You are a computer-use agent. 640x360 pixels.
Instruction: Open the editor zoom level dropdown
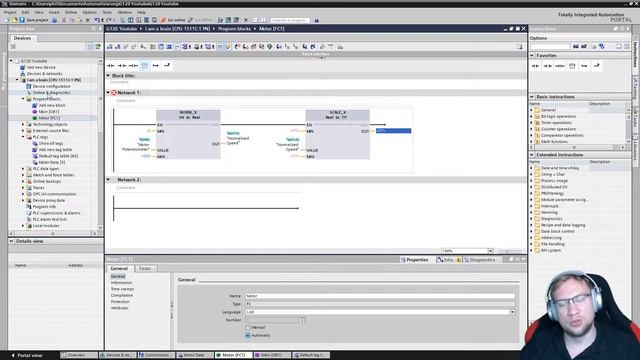tap(490, 251)
